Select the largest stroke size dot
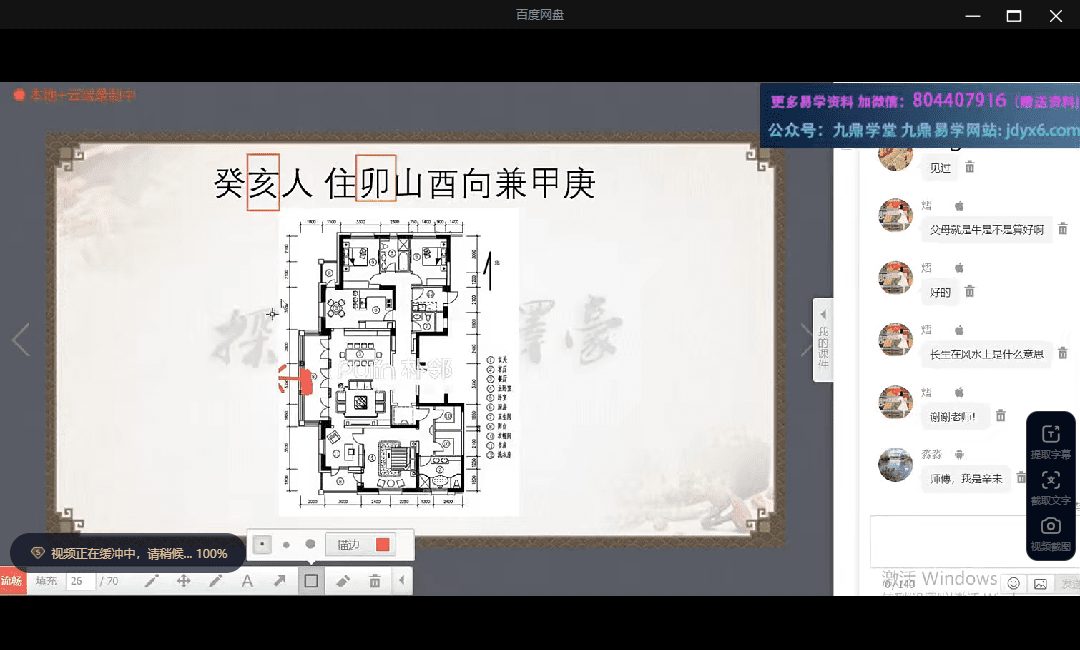Image resolution: width=1080 pixels, height=650 pixels. click(310, 545)
